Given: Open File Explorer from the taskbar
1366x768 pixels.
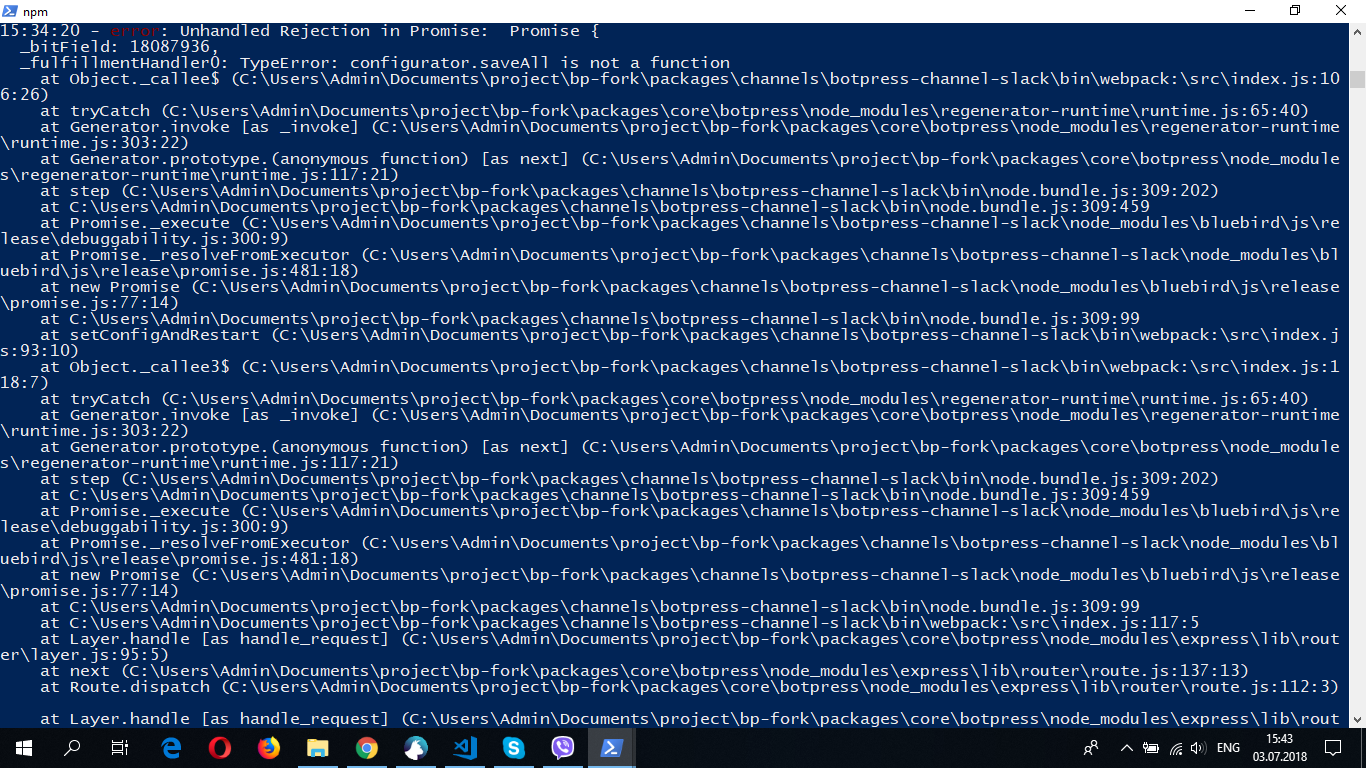Looking at the screenshot, I should pos(318,747).
